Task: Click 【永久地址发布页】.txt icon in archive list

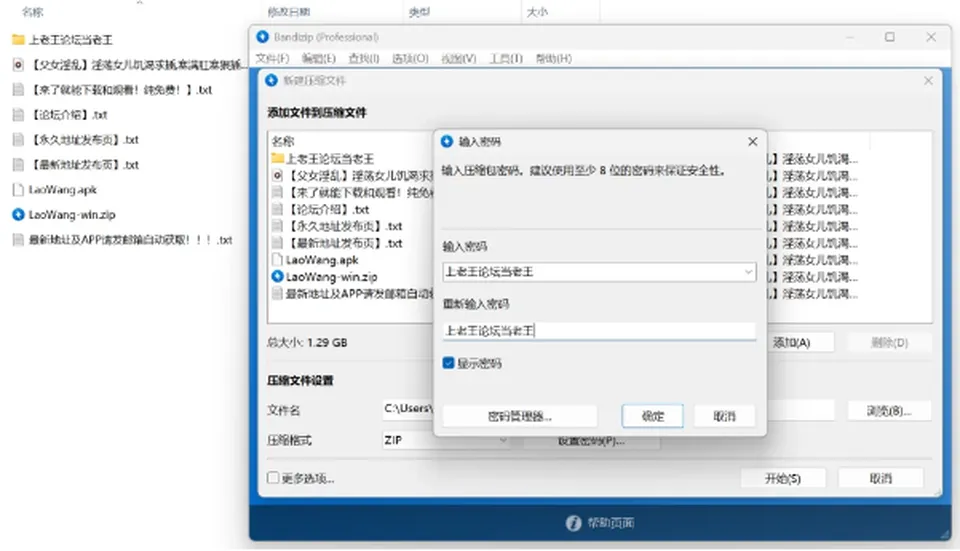Action: coord(277,226)
